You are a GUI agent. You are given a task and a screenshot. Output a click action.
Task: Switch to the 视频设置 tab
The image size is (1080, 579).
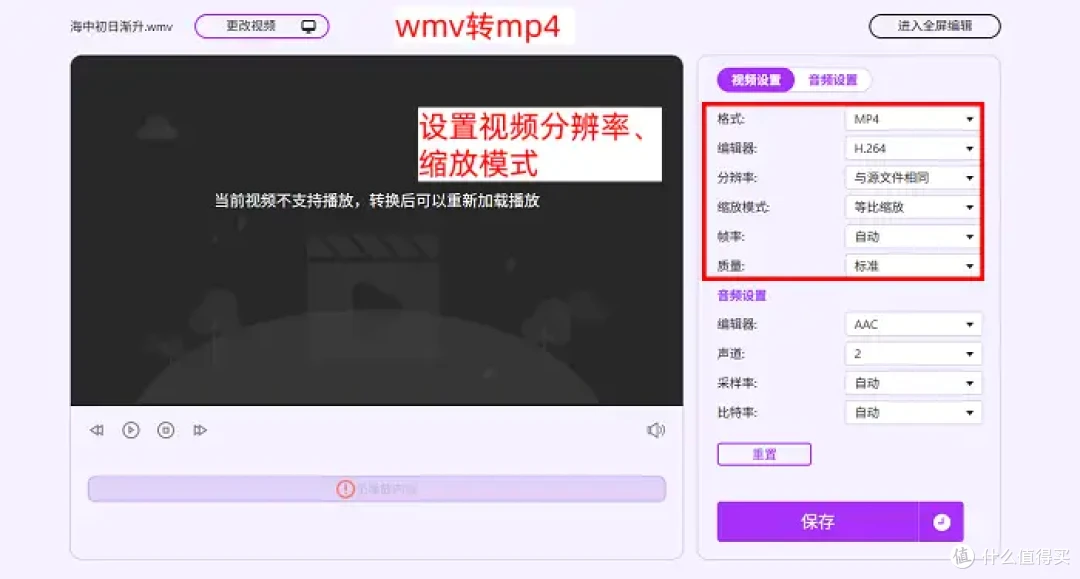coord(756,80)
